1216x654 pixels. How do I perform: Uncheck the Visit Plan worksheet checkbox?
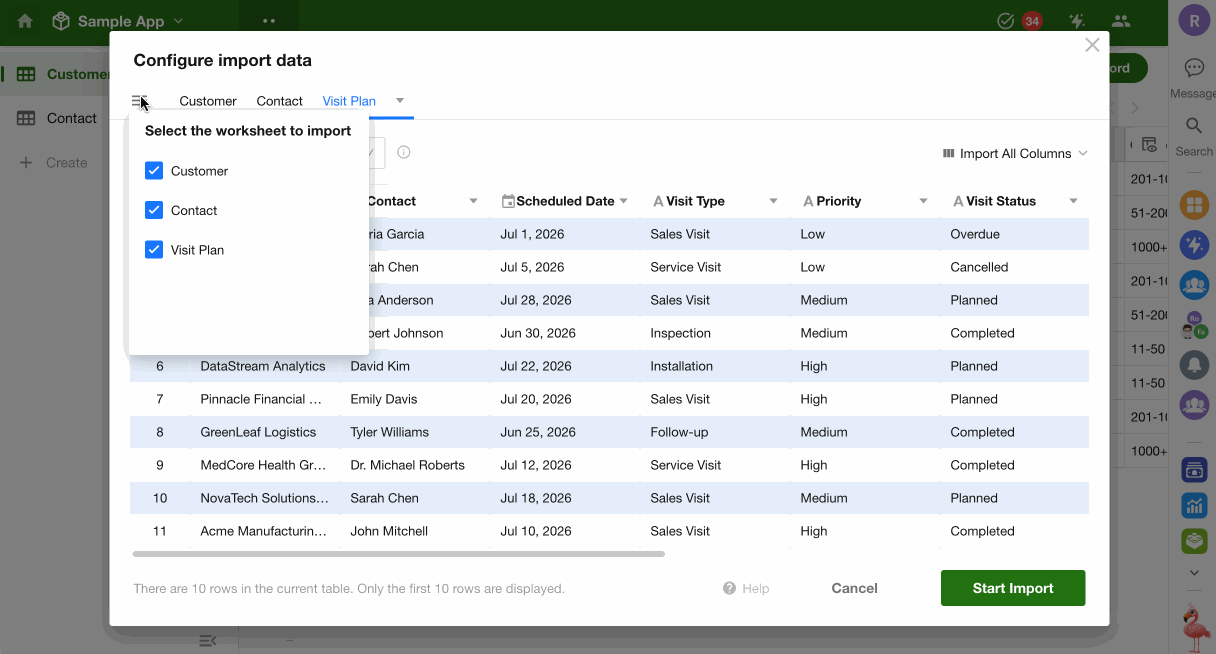(154, 250)
